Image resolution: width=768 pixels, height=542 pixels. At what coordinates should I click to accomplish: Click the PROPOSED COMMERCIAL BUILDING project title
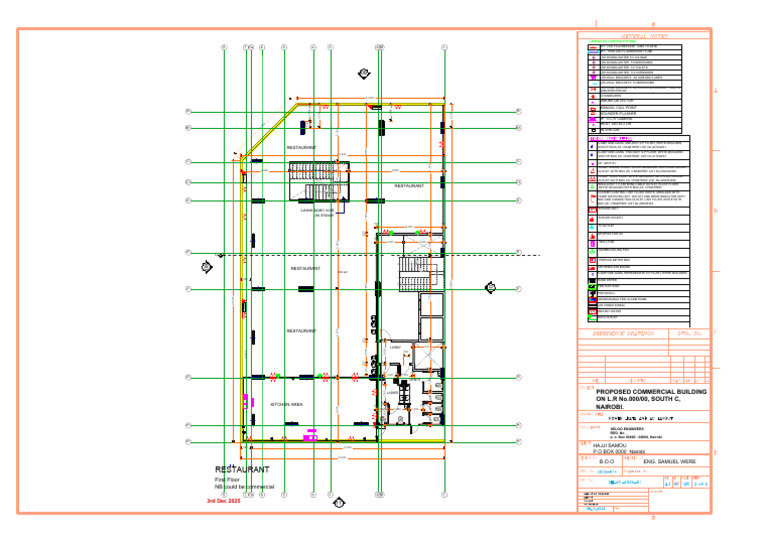[x=651, y=399]
